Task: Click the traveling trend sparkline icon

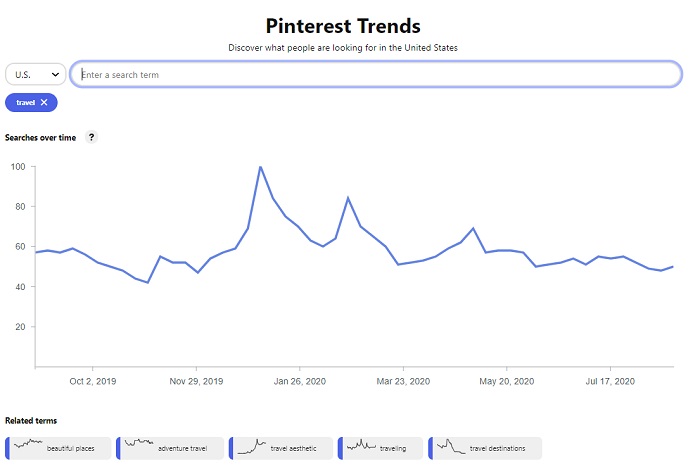Action: [359, 444]
